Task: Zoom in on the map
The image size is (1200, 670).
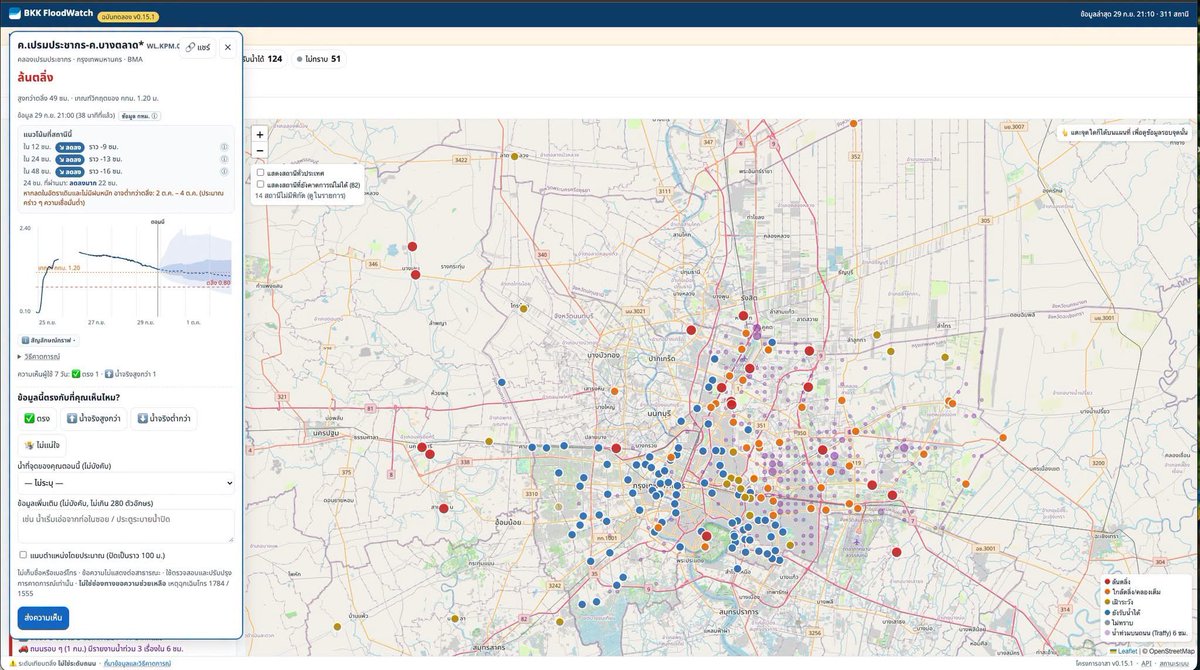Action: point(260,134)
